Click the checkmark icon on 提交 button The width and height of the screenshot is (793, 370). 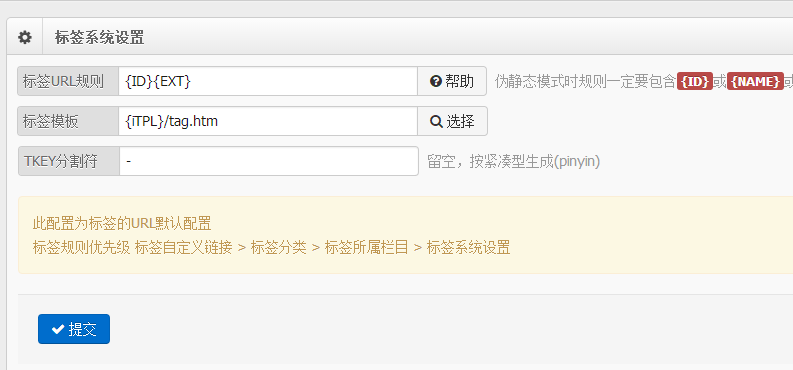click(58, 330)
